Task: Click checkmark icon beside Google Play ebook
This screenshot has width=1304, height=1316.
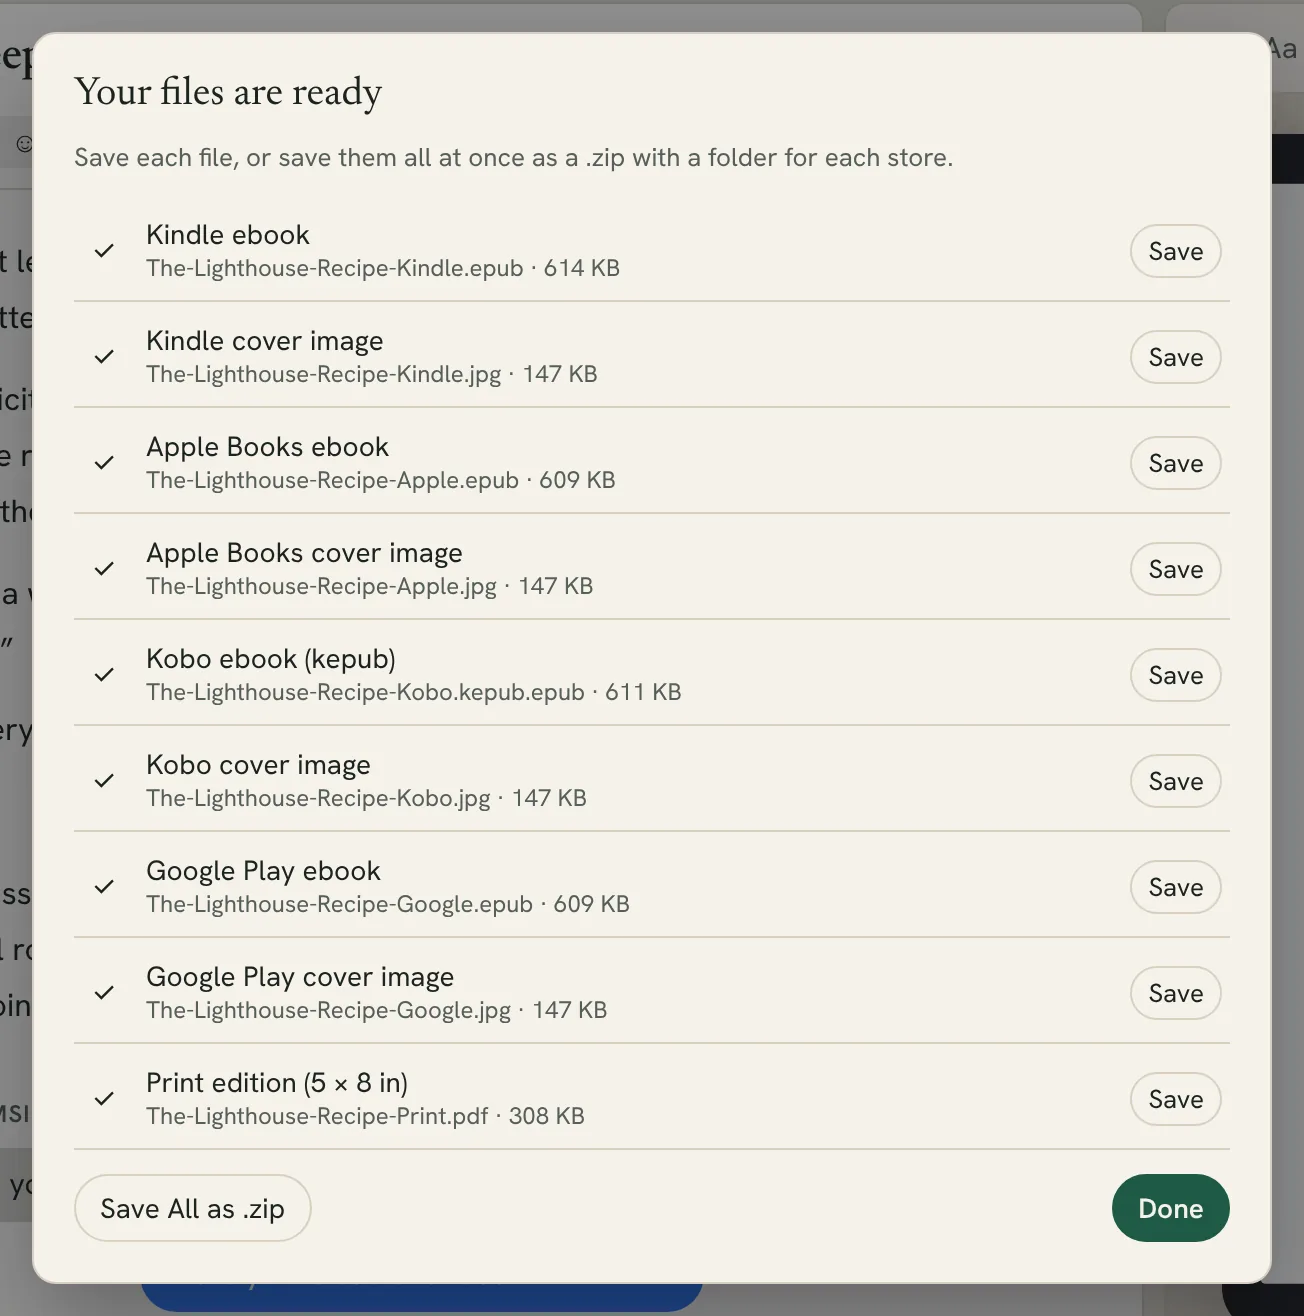Action: (x=104, y=887)
